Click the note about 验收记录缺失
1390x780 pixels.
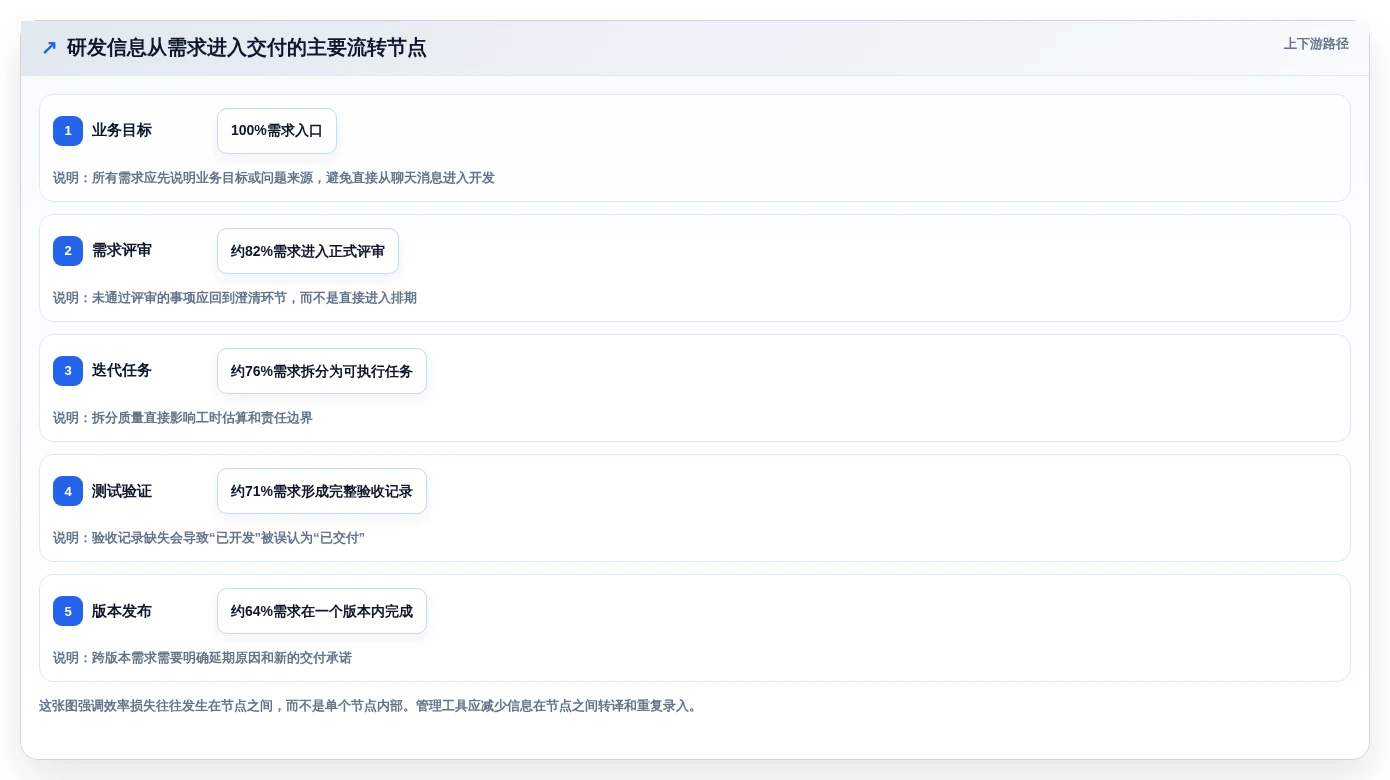[x=209, y=538]
